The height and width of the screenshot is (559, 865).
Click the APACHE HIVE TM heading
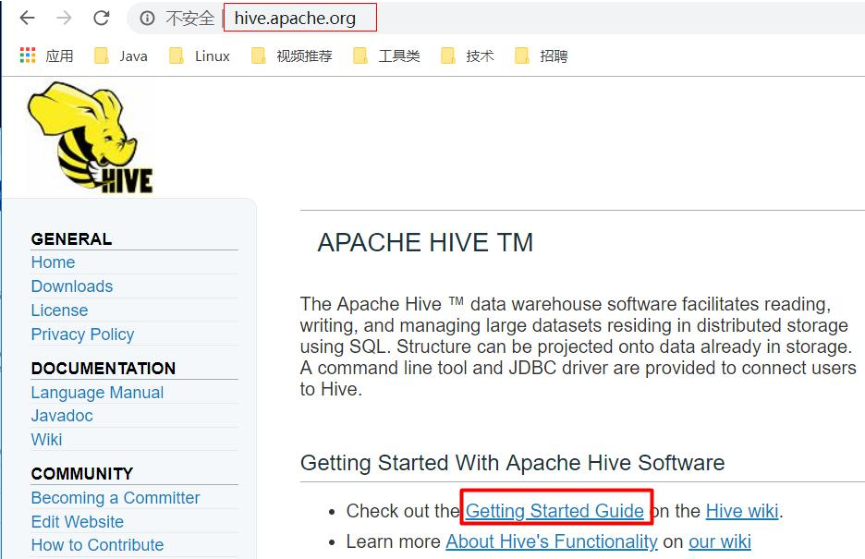(425, 243)
